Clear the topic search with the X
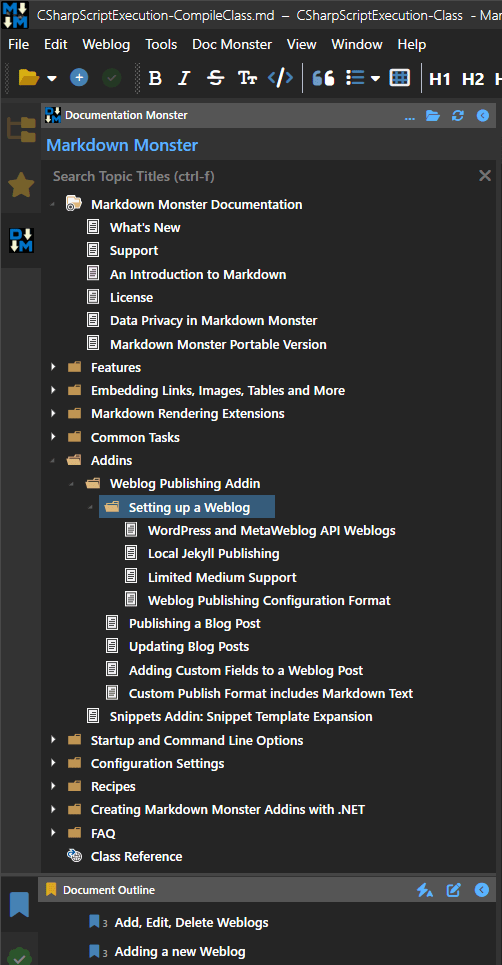The height and width of the screenshot is (965, 502). point(485,177)
